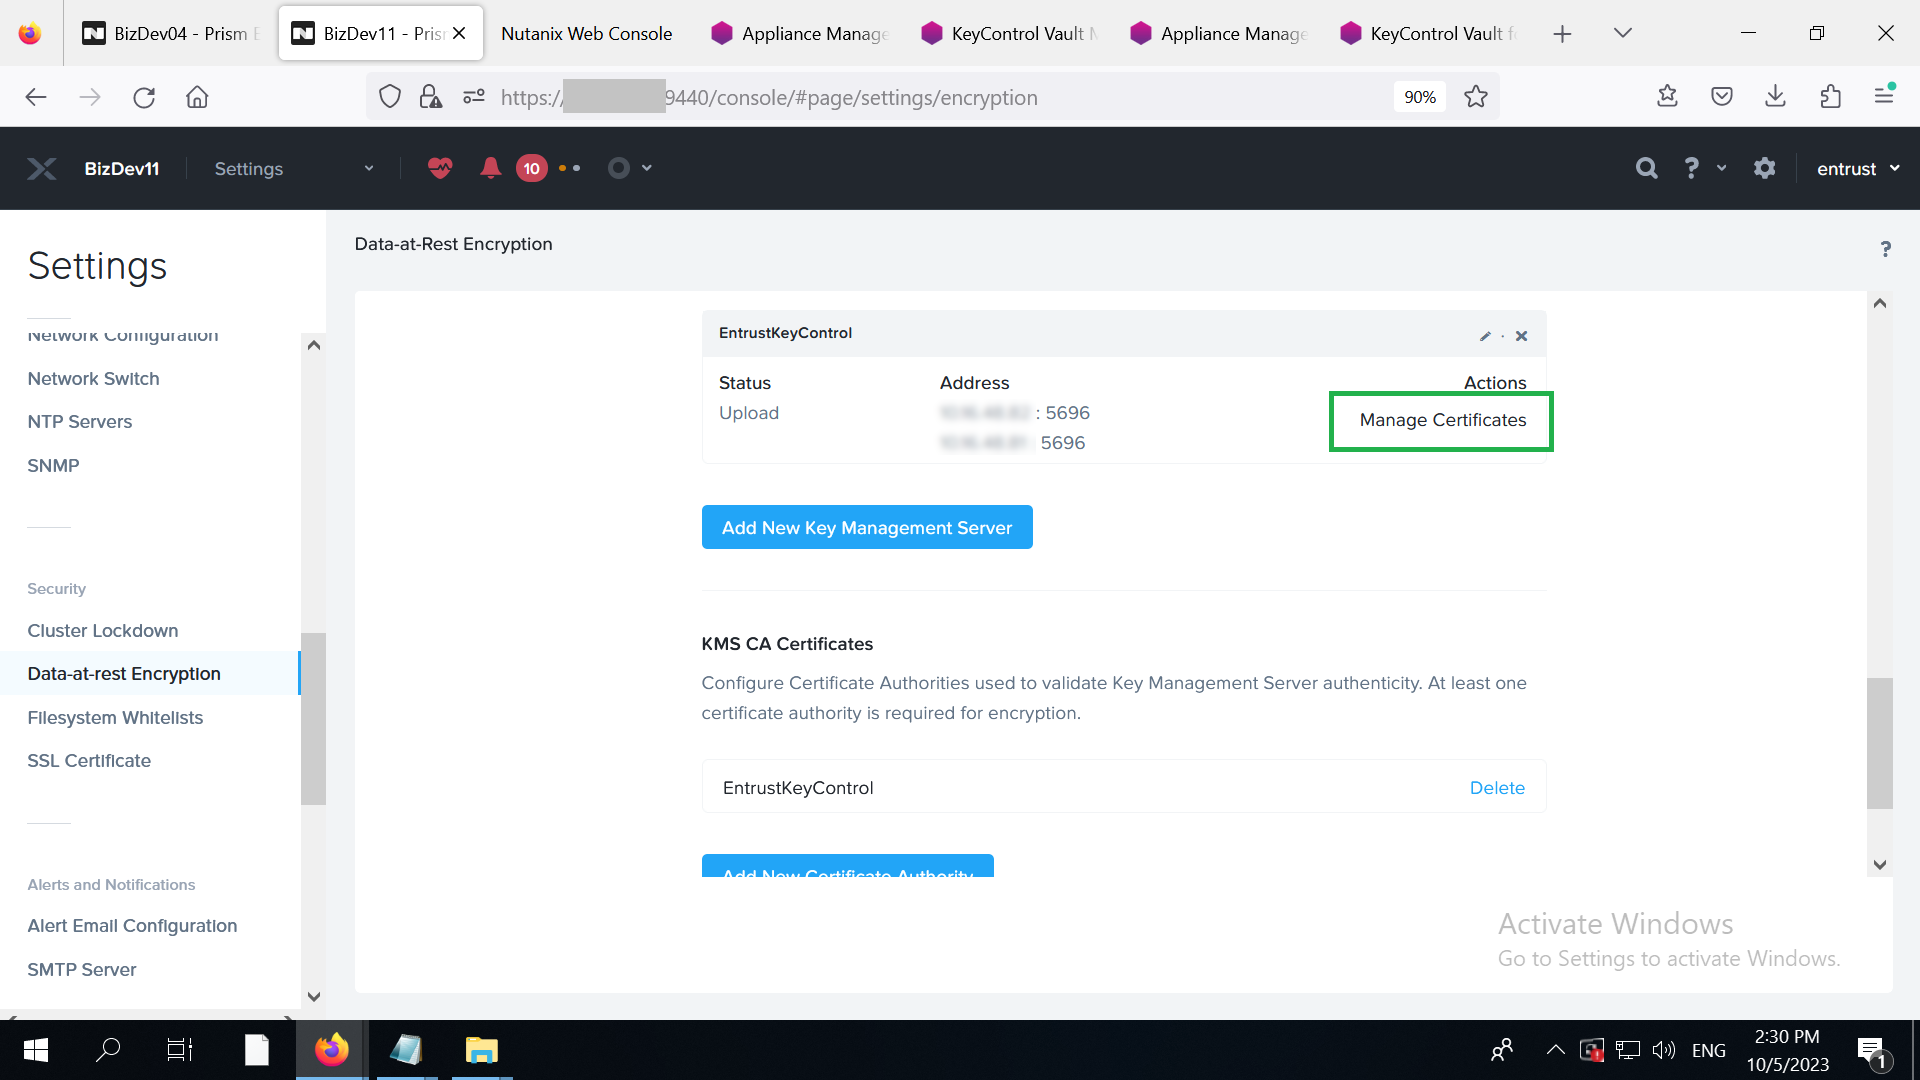Viewport: 1920px width, 1080px height.
Task: Switch to first KeyControl Vault tab
Action: [1010, 33]
